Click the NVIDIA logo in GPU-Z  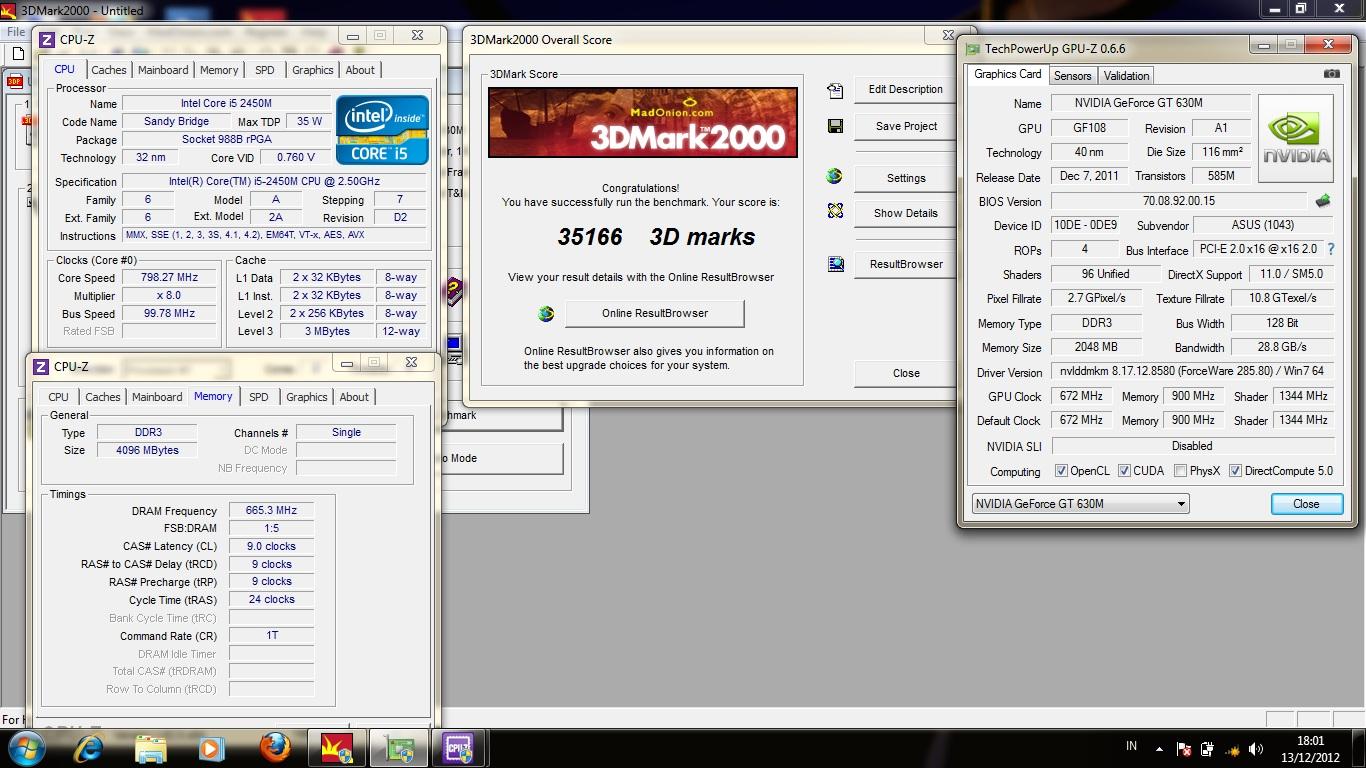pos(1296,139)
